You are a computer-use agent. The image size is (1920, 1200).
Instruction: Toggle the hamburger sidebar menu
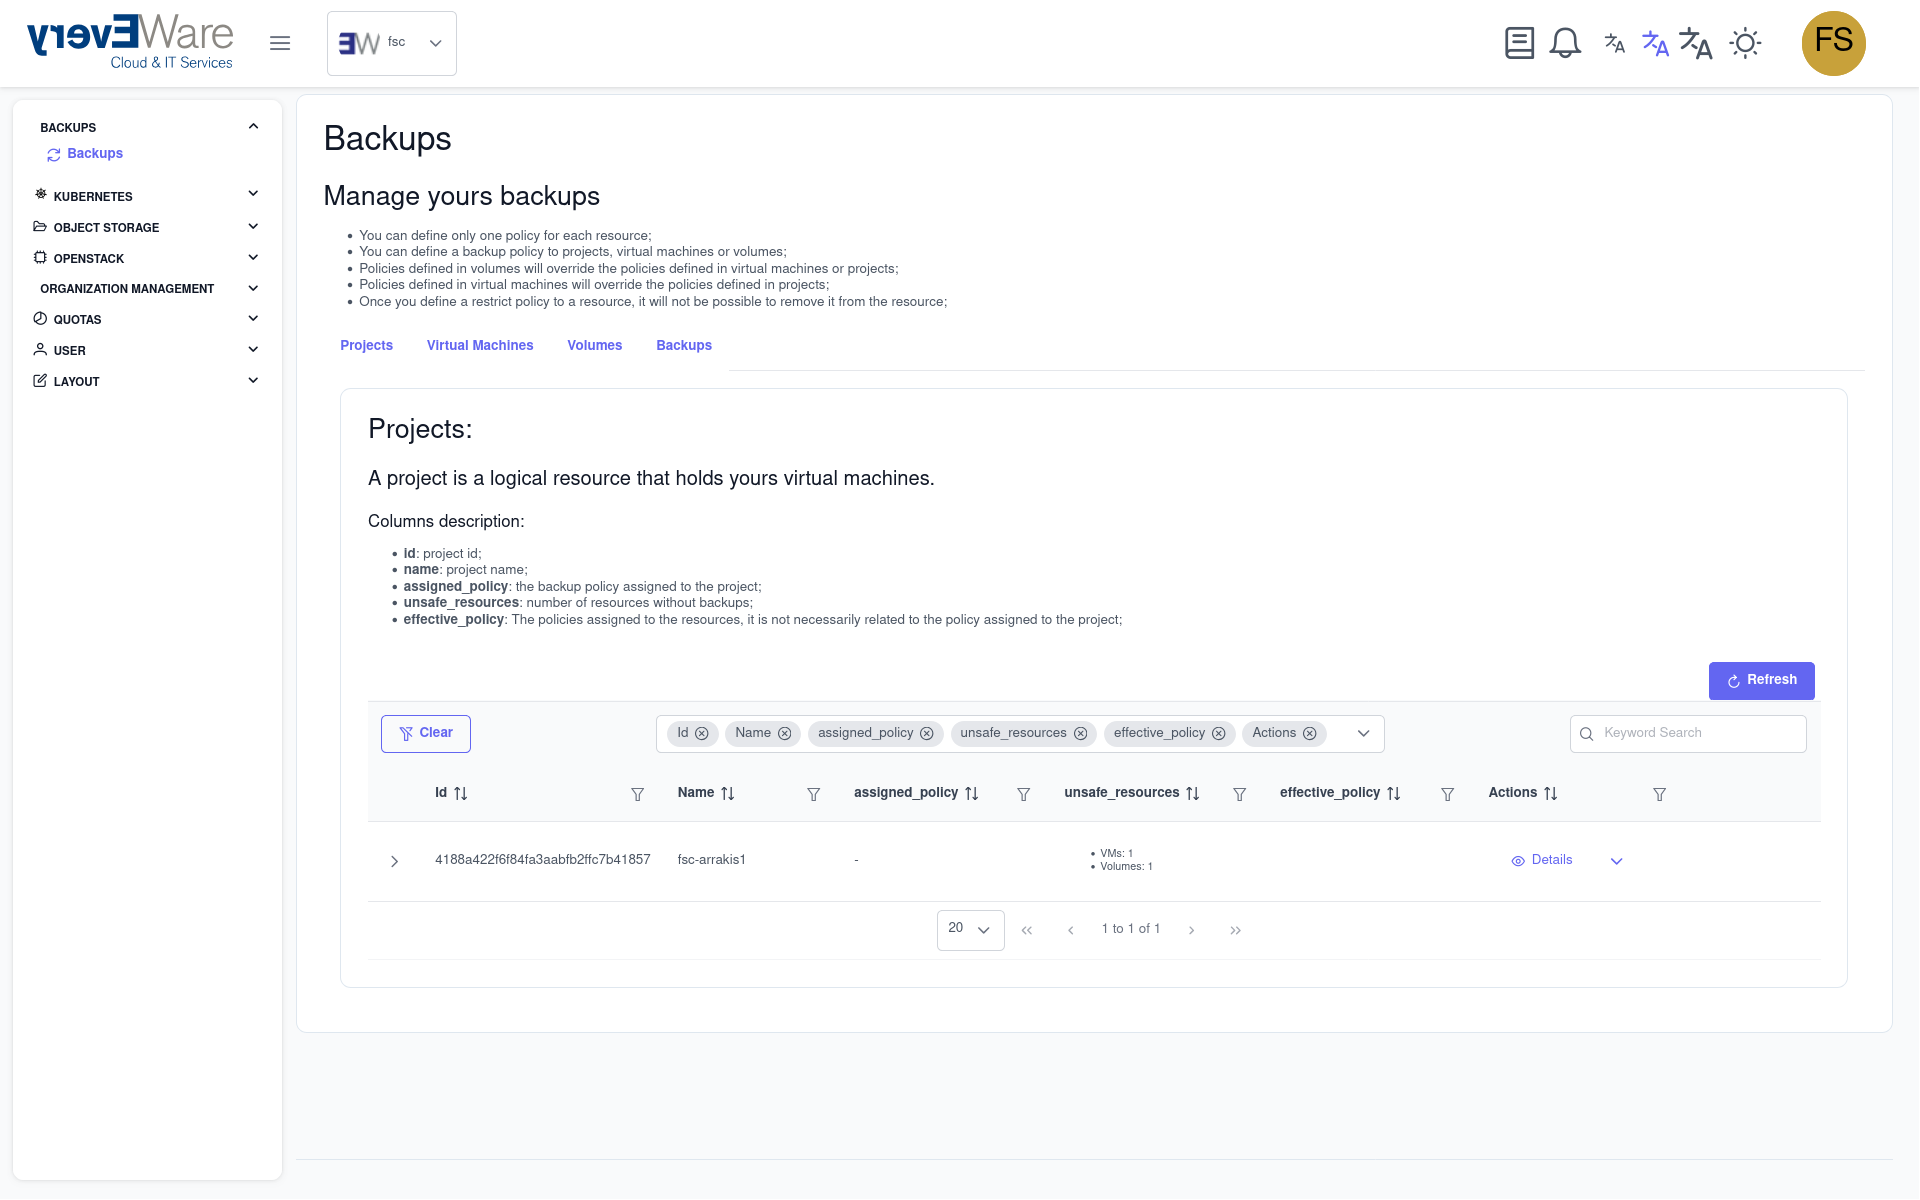(x=280, y=43)
